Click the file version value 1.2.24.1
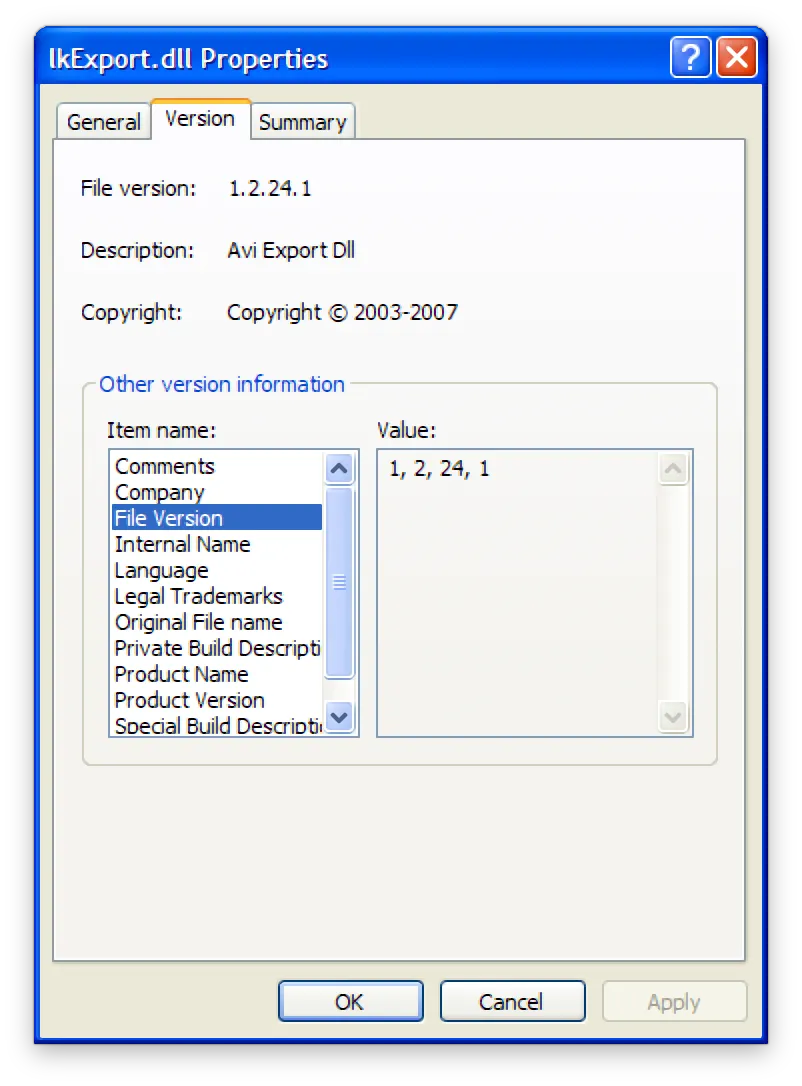 click(x=270, y=188)
